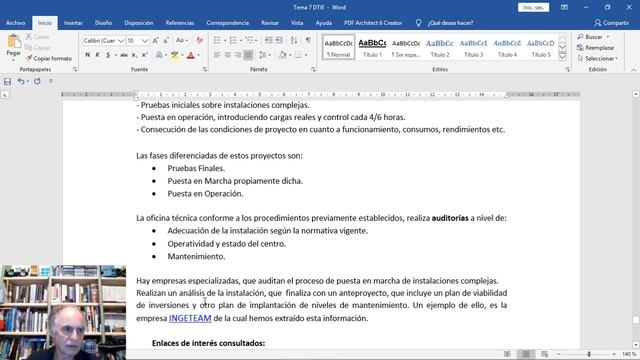
Task: Click the Buscar find button
Action: coord(590,37)
